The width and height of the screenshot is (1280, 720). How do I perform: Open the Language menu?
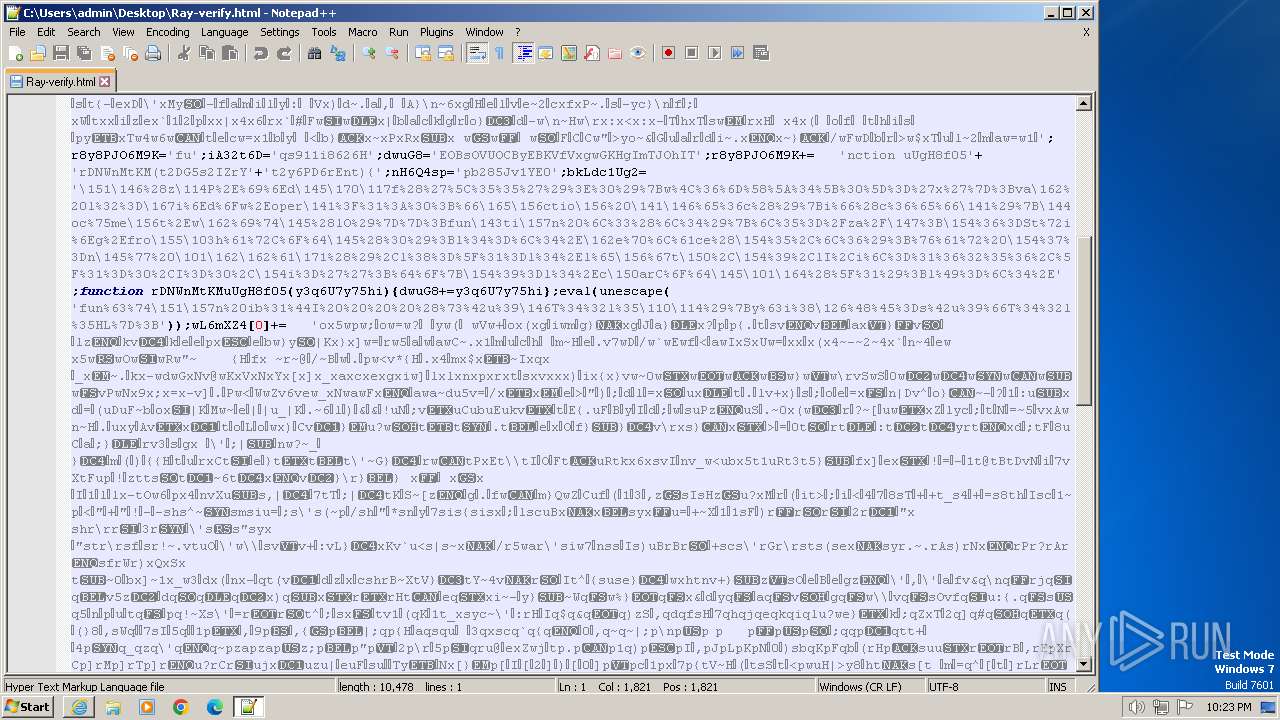224,32
